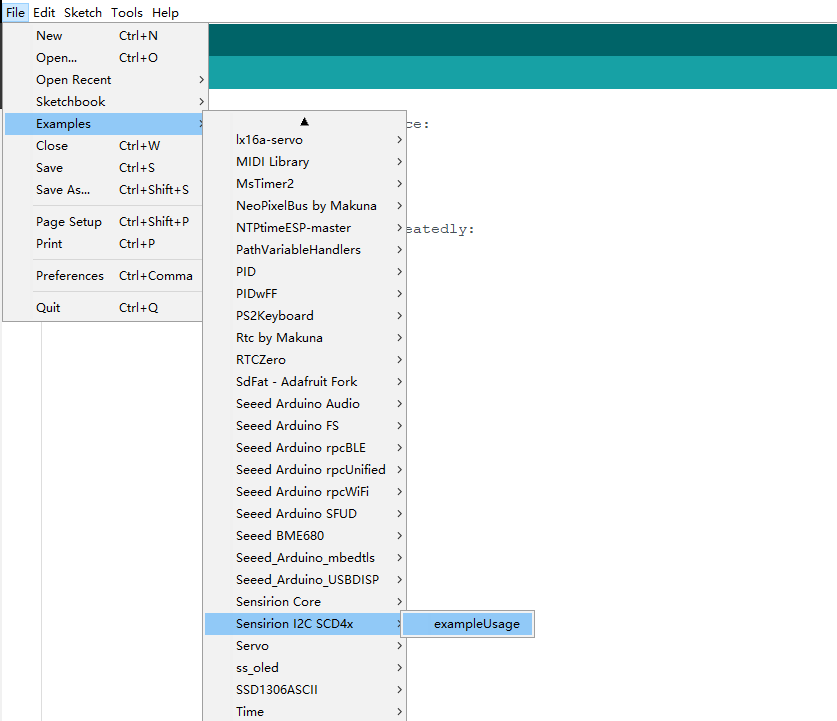837x721 pixels.
Task: Open the PIDwFF examples submenu
Action: 305,294
